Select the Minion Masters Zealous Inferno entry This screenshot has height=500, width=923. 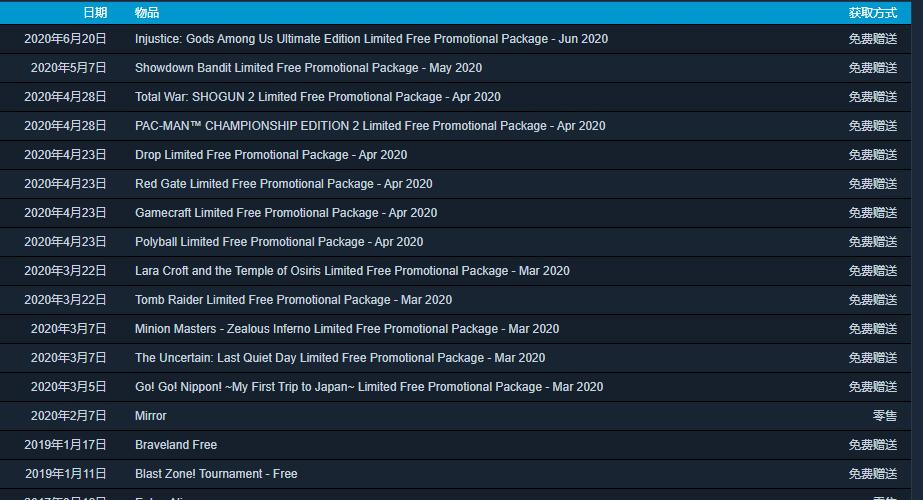pos(347,329)
